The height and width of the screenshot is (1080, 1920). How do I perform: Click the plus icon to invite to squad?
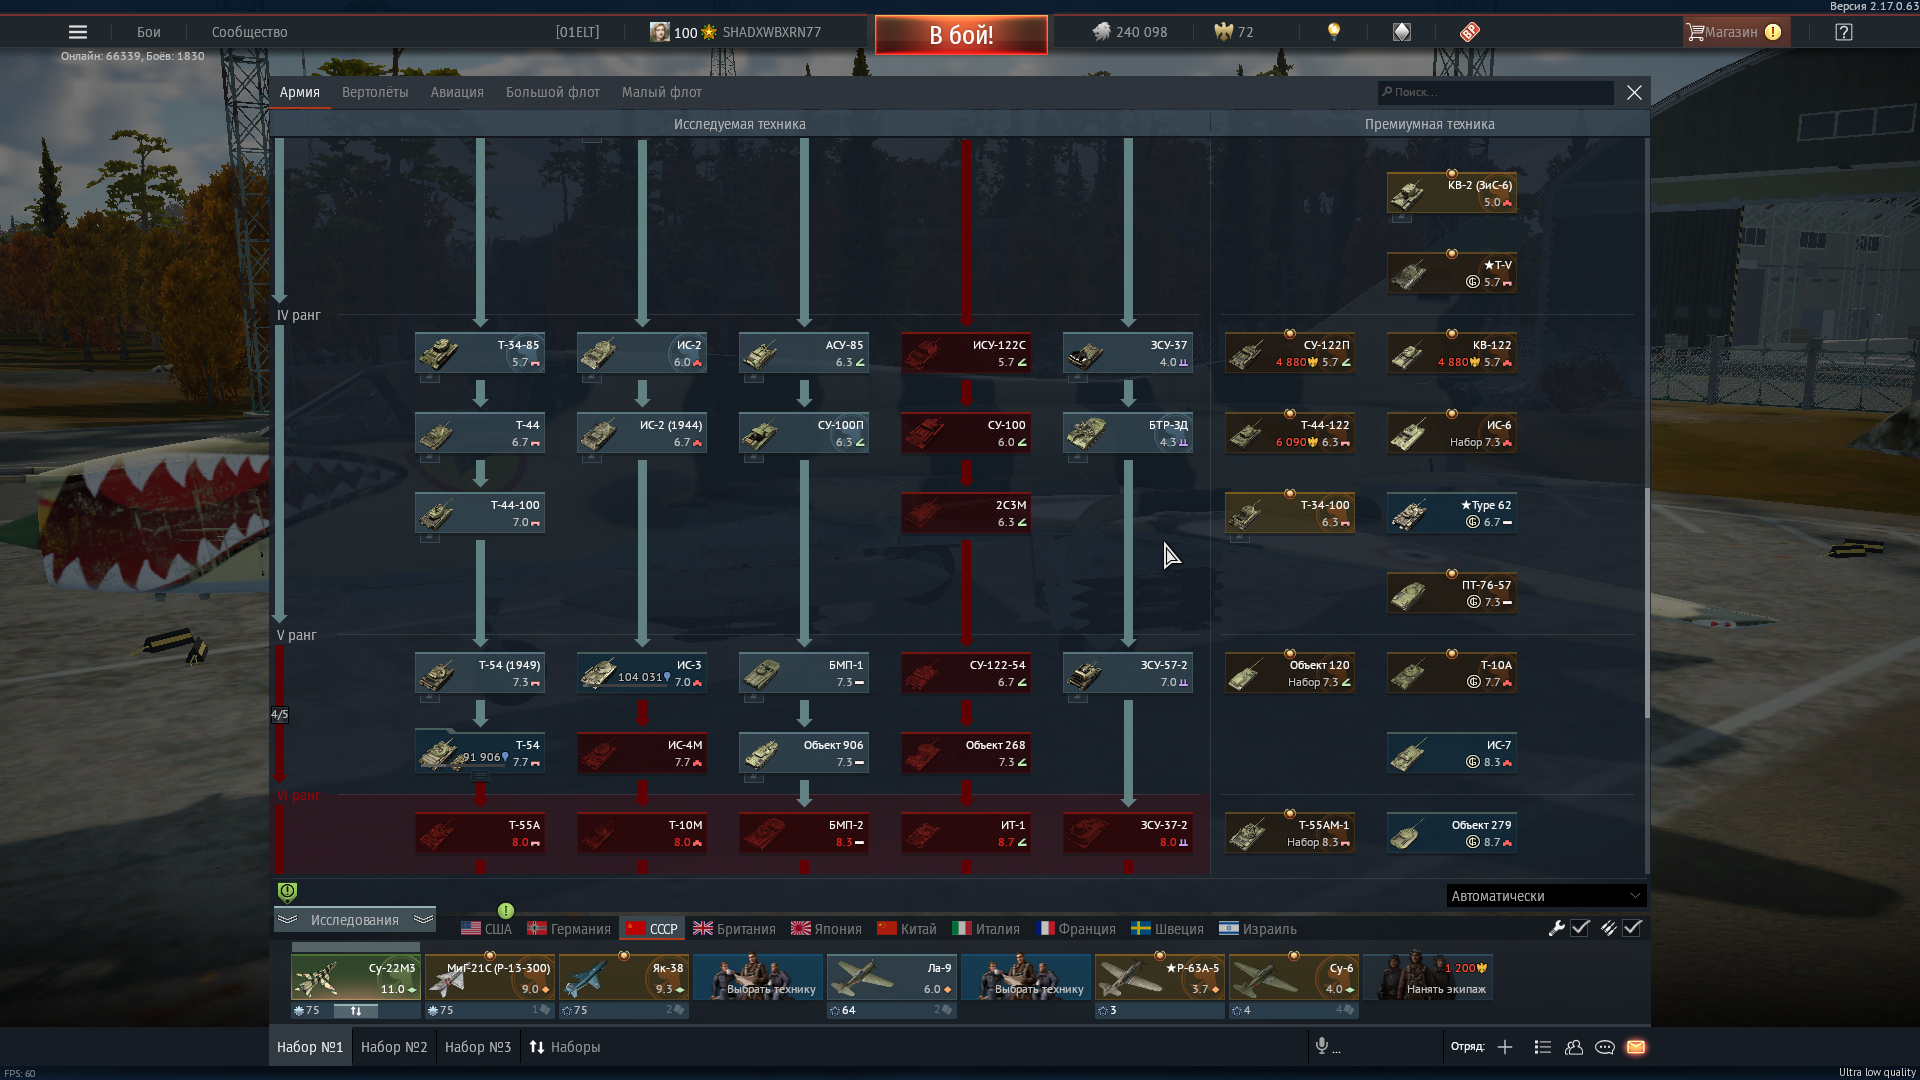tap(1505, 1047)
